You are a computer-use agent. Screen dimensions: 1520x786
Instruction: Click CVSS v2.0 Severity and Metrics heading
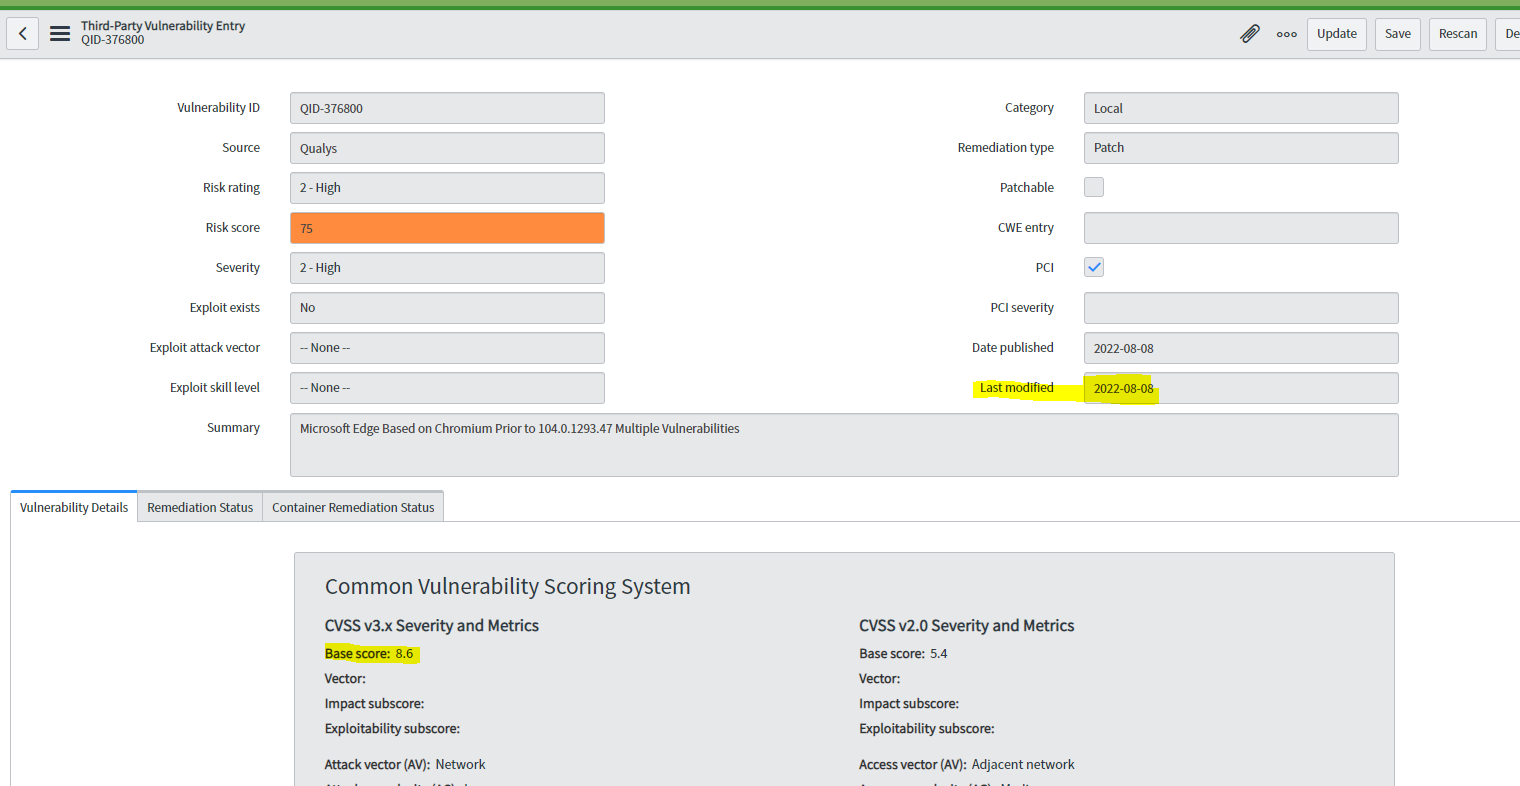[967, 625]
